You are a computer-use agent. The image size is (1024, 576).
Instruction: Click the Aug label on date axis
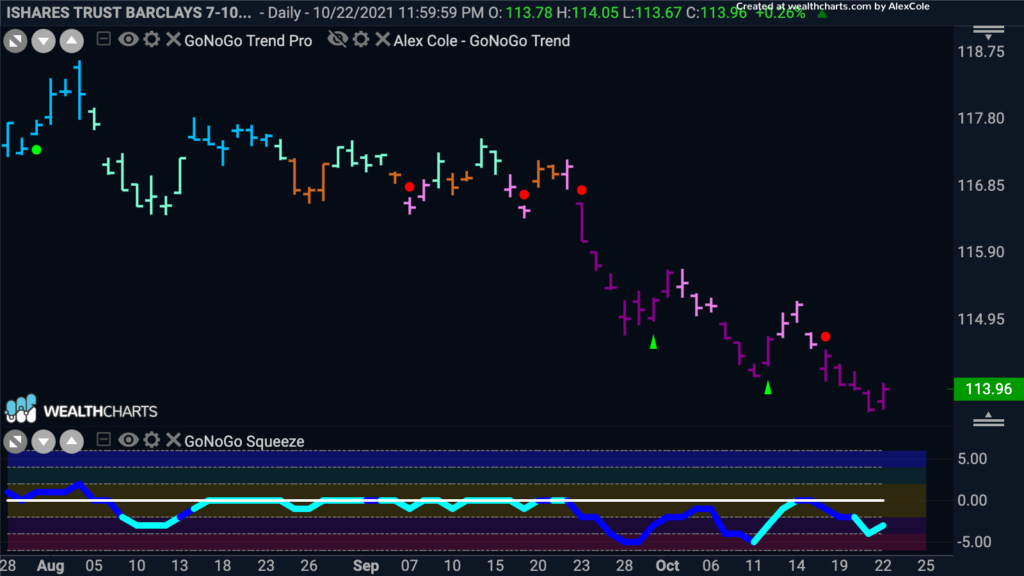pos(50,566)
